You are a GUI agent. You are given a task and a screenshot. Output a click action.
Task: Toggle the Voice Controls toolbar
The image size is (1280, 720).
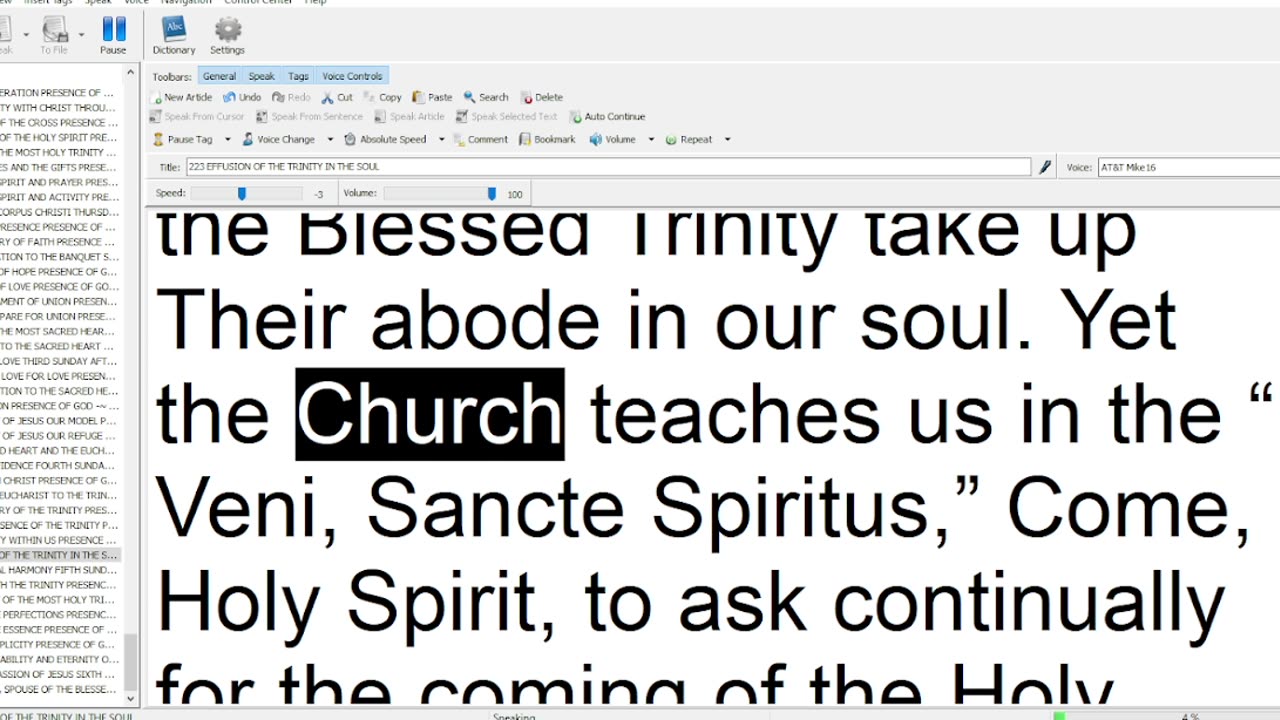click(352, 76)
